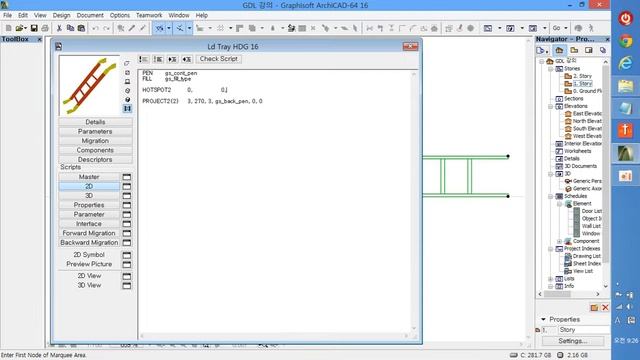Open the File menu
The image size is (640, 360).
(7, 15)
